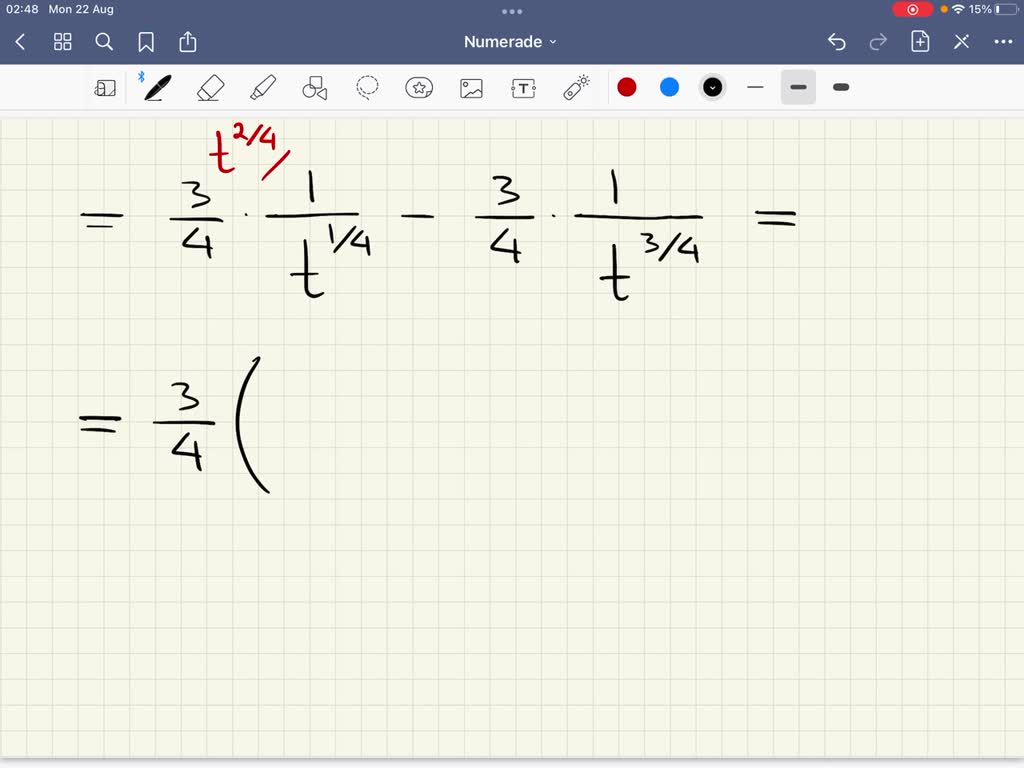Undo the last stroke
Viewport: 1024px width, 768px height.
(837, 41)
